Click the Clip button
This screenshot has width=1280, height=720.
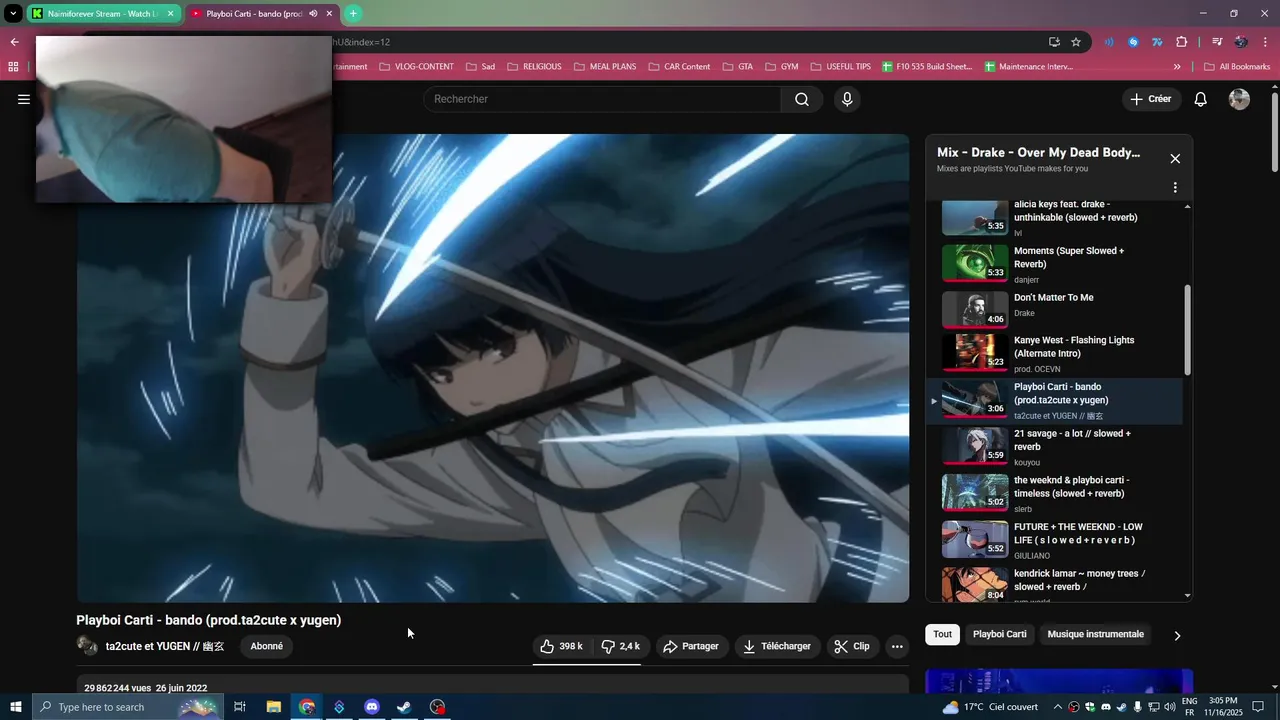[852, 646]
